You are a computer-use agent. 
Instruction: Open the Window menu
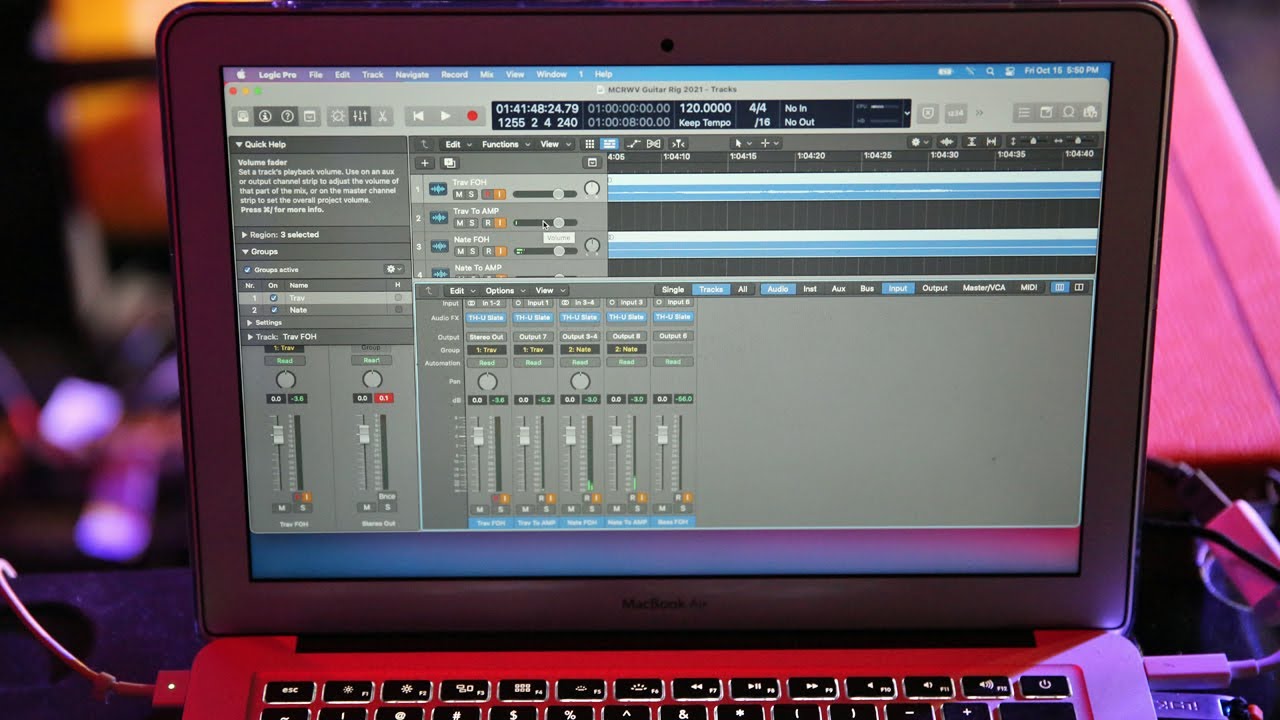551,74
